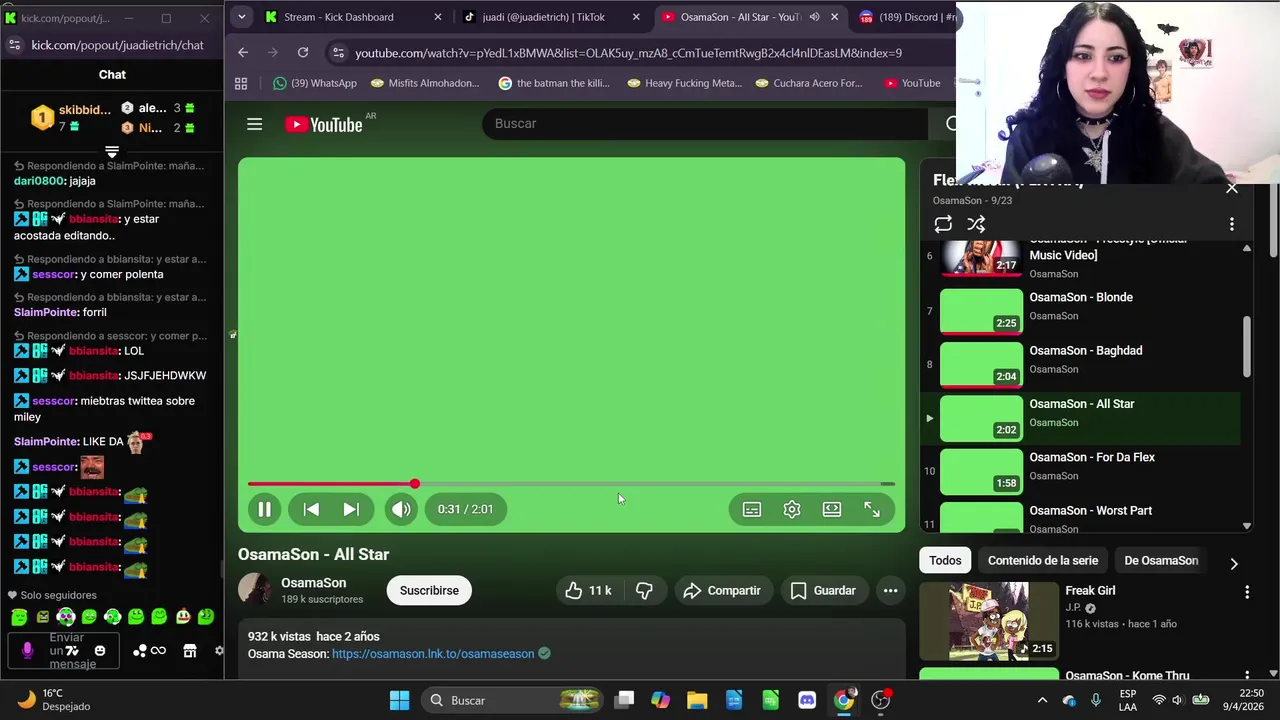Show more filter chips arrow
Image resolution: width=1280 pixels, height=720 pixels.
coord(1234,563)
